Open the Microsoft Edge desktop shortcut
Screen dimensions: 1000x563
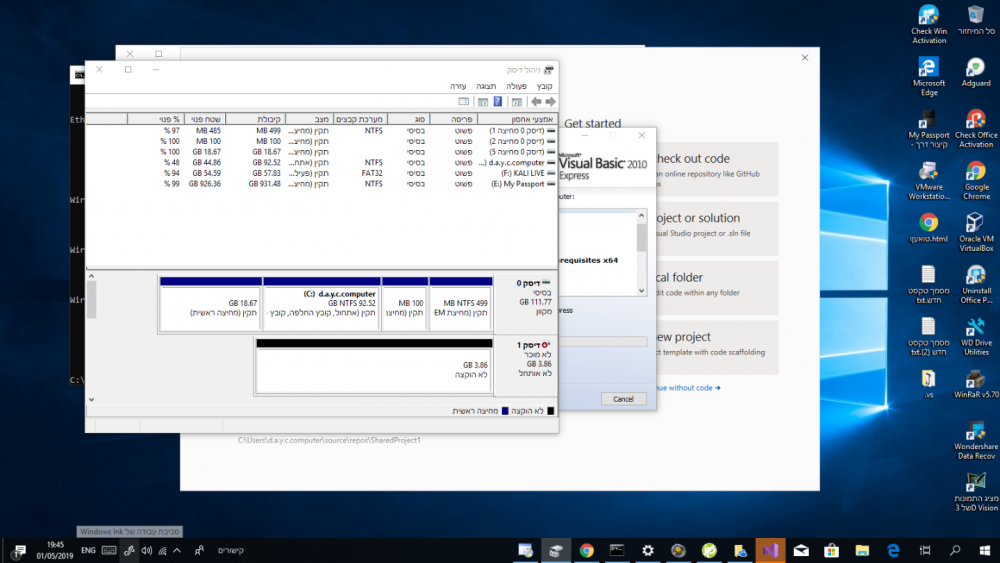pos(929,77)
